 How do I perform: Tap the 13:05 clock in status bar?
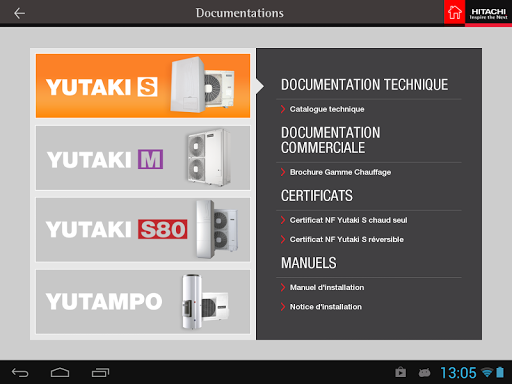(458, 373)
